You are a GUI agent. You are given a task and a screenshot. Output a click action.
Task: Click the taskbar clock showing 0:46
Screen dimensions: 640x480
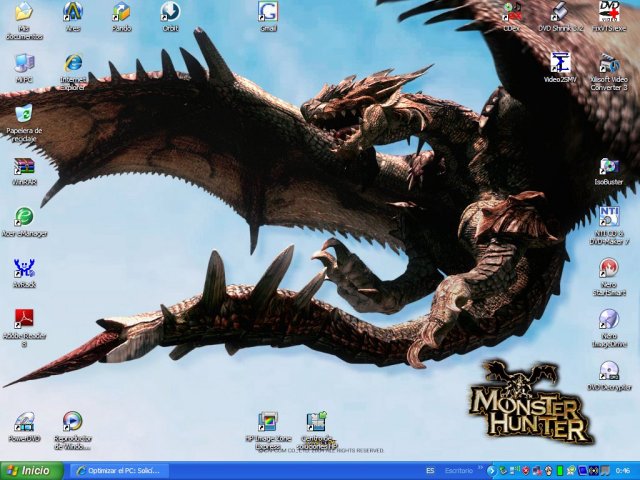coord(623,471)
